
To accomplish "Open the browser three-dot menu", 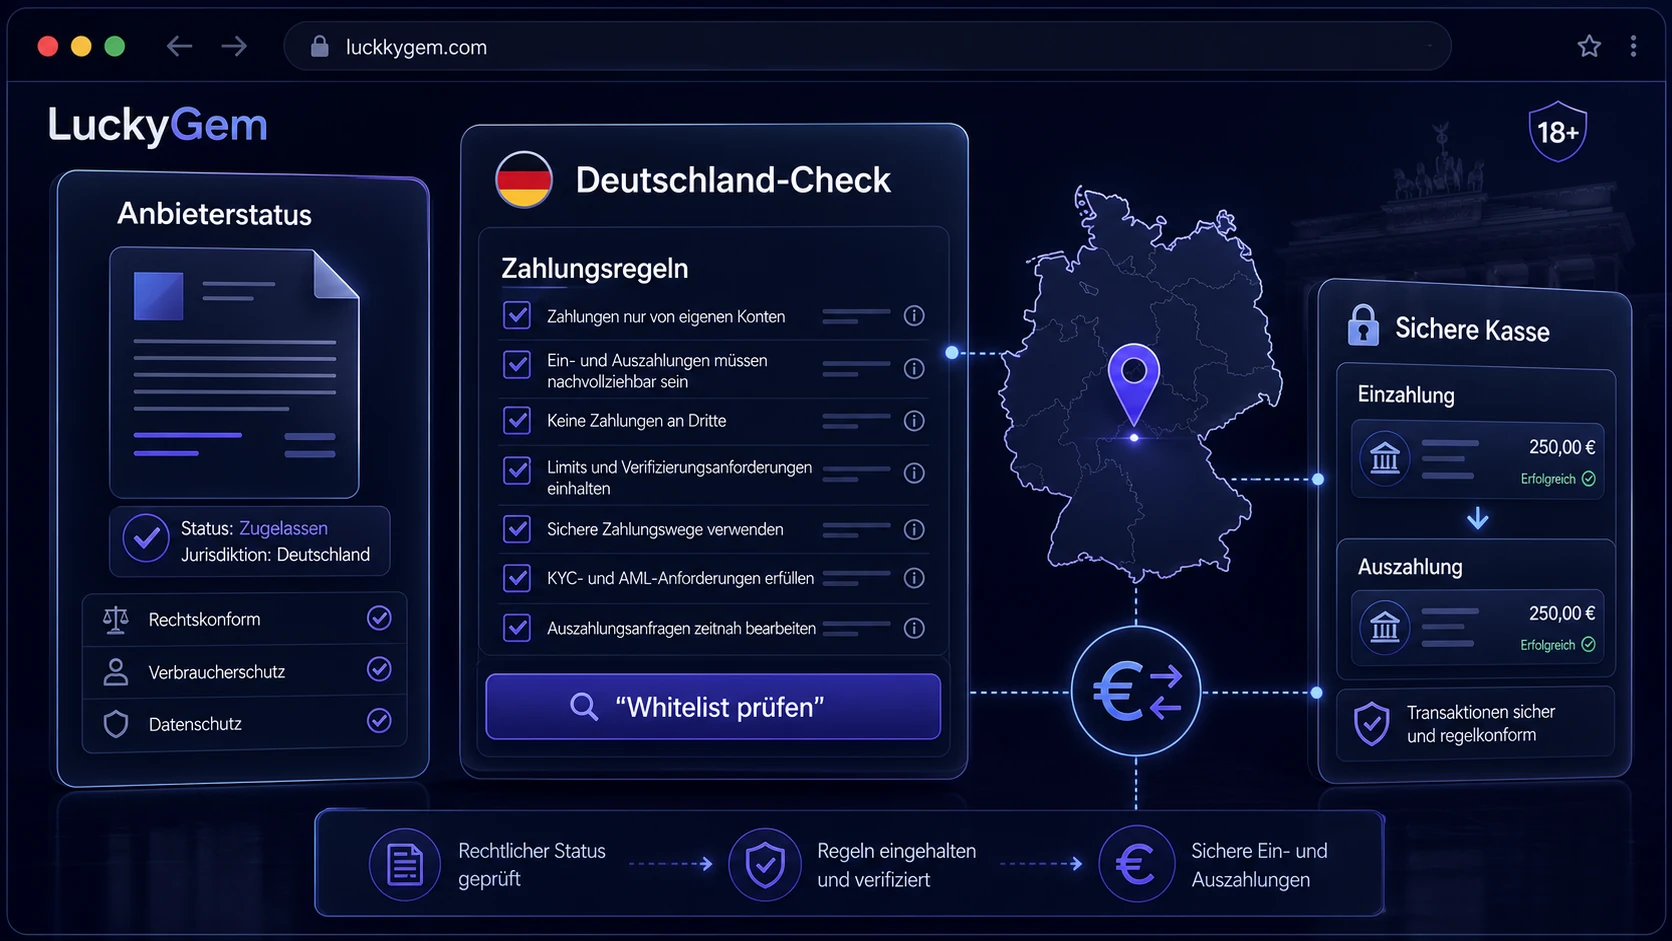I will 1633,46.
